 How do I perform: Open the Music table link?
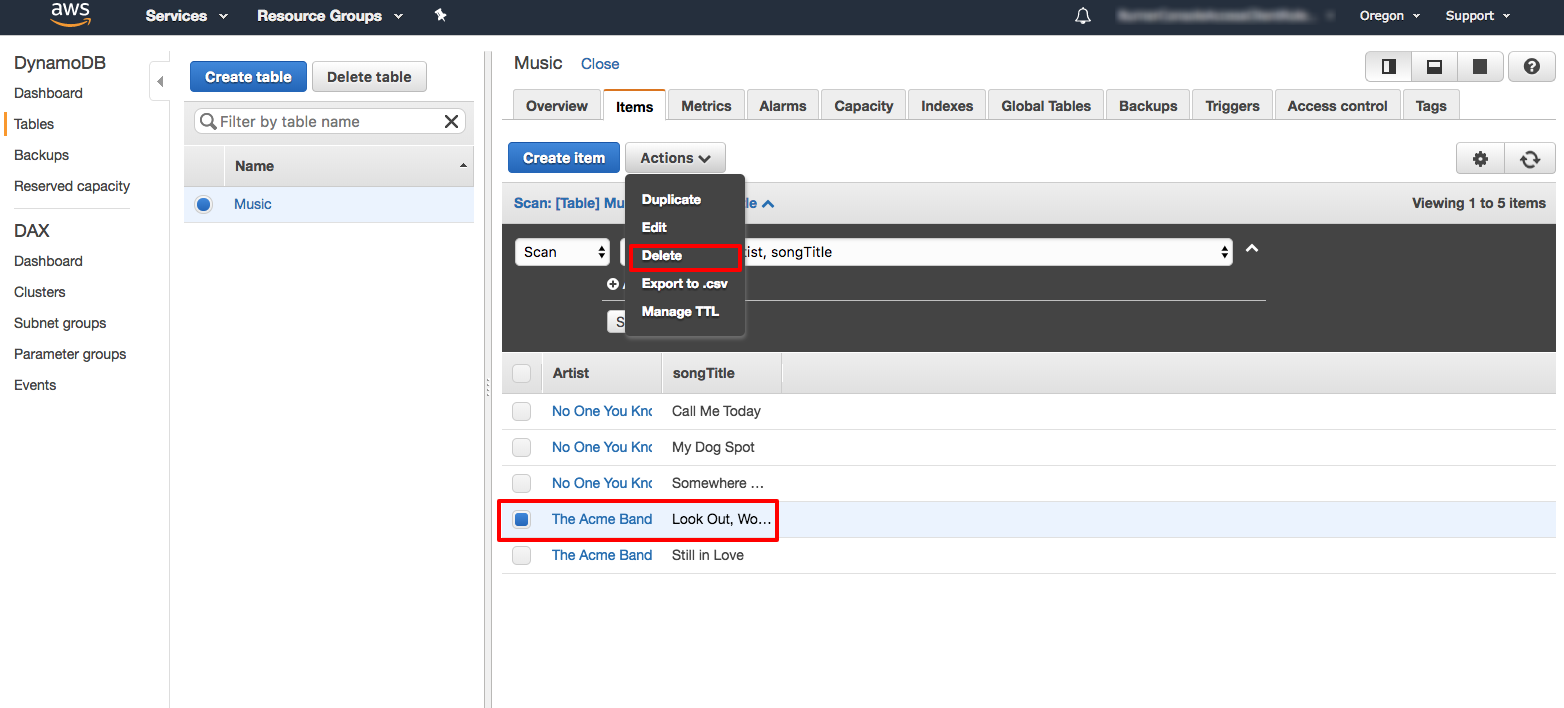(253, 204)
